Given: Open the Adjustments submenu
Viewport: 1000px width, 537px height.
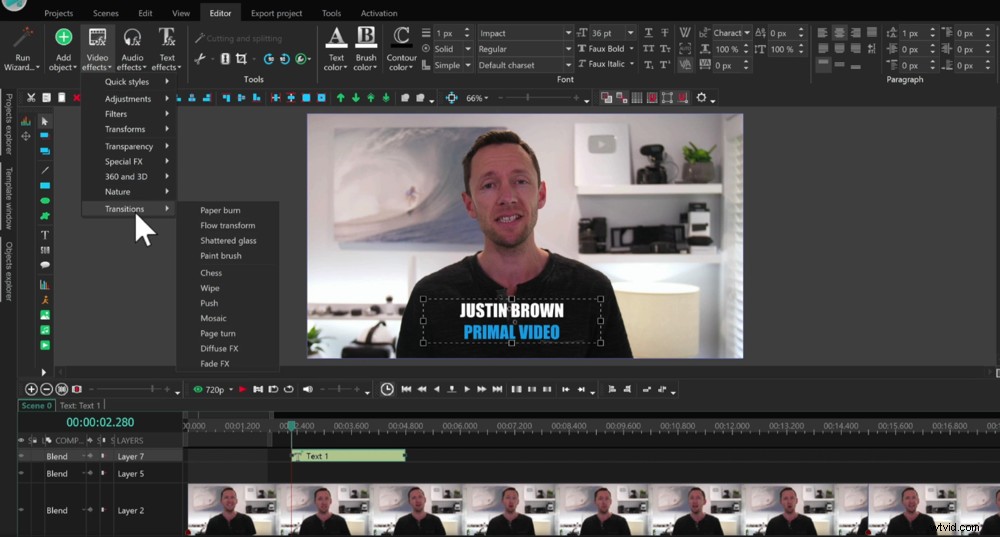Looking at the screenshot, I should (x=129, y=99).
